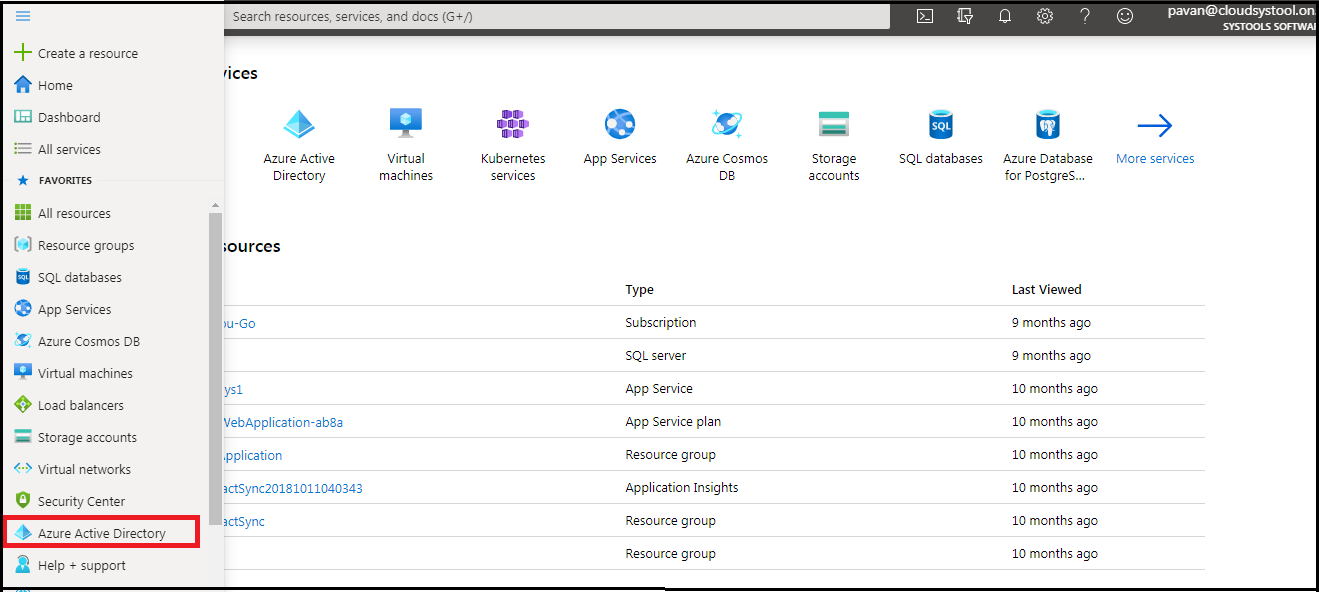1319x592 pixels.
Task: Click the 'Last Viewed' column header
Action: (1046, 290)
